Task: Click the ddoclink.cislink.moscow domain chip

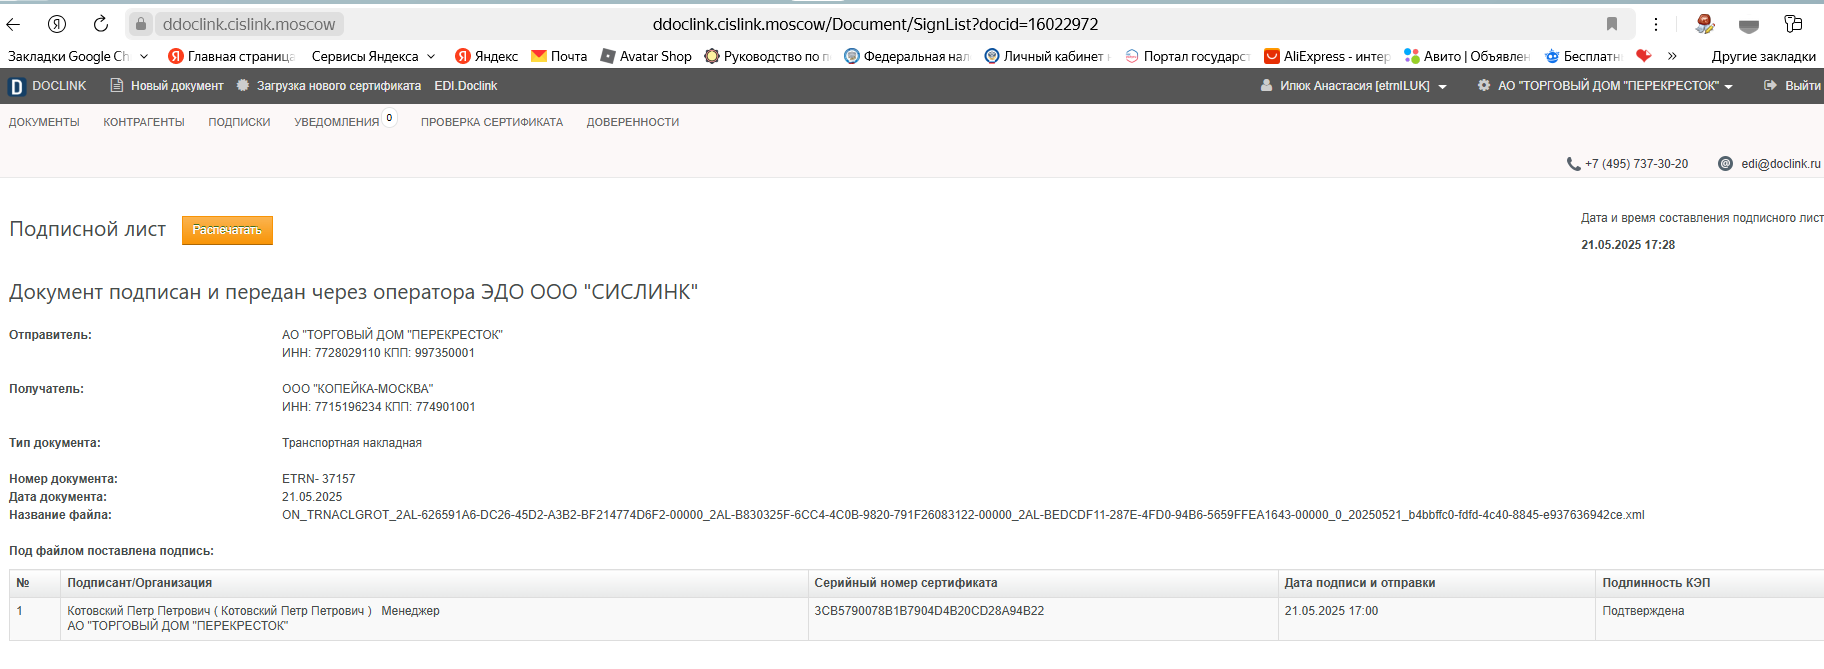Action: [249, 24]
